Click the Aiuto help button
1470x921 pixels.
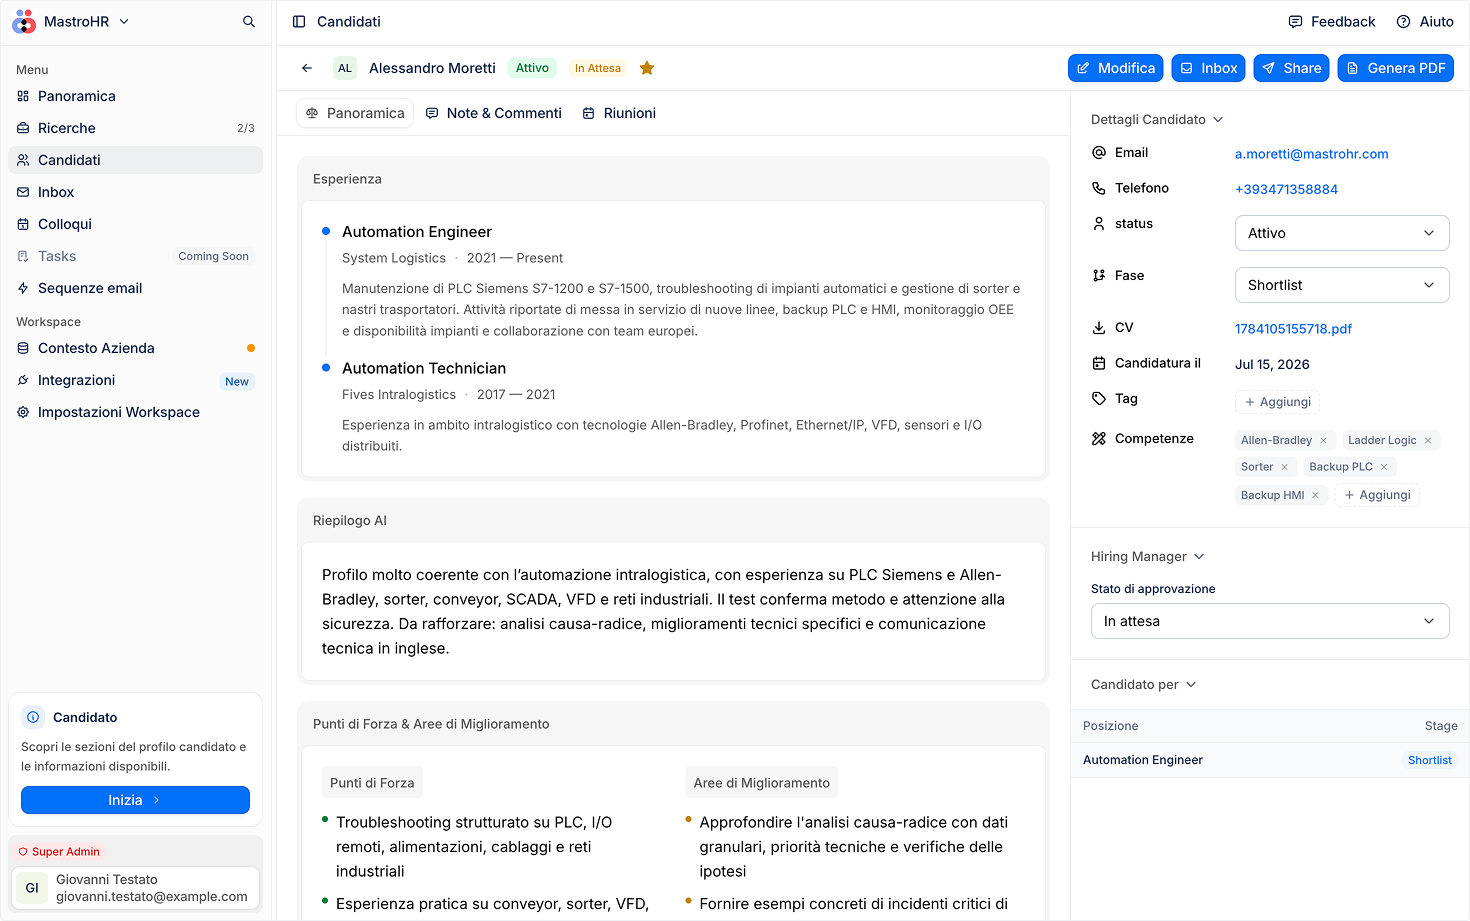pos(1425,22)
